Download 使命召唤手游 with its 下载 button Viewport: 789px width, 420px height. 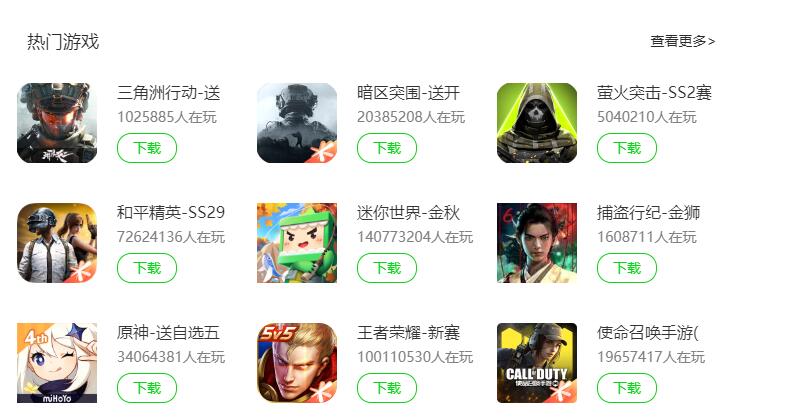coord(627,388)
